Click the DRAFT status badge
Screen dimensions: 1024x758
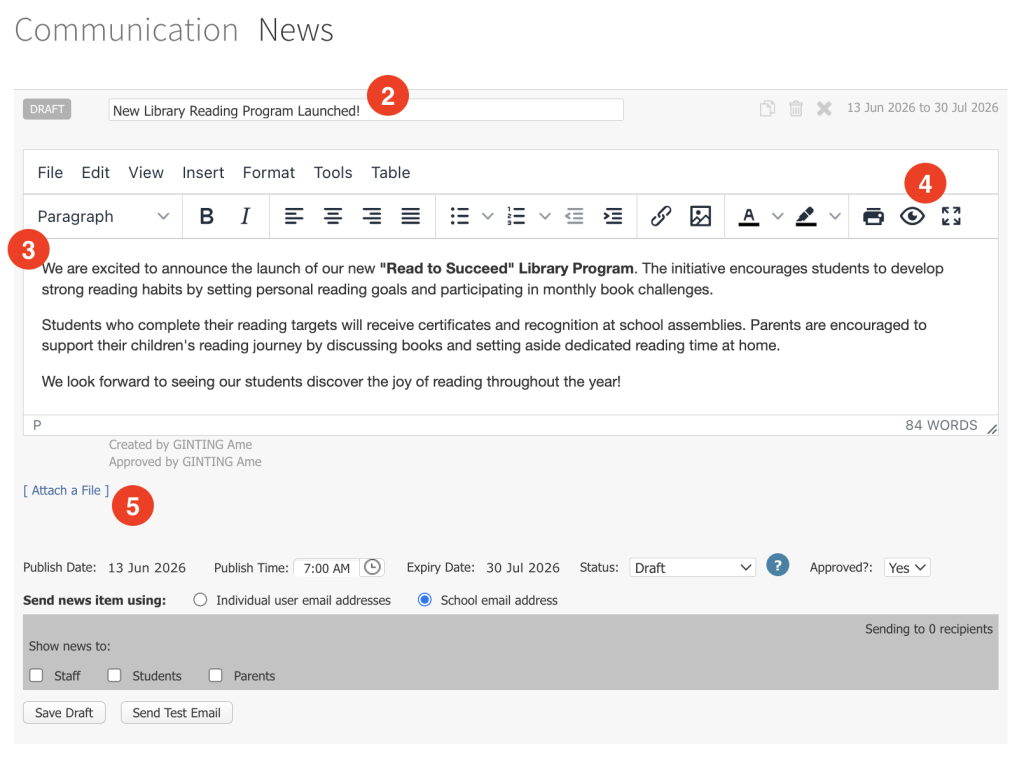pos(47,109)
